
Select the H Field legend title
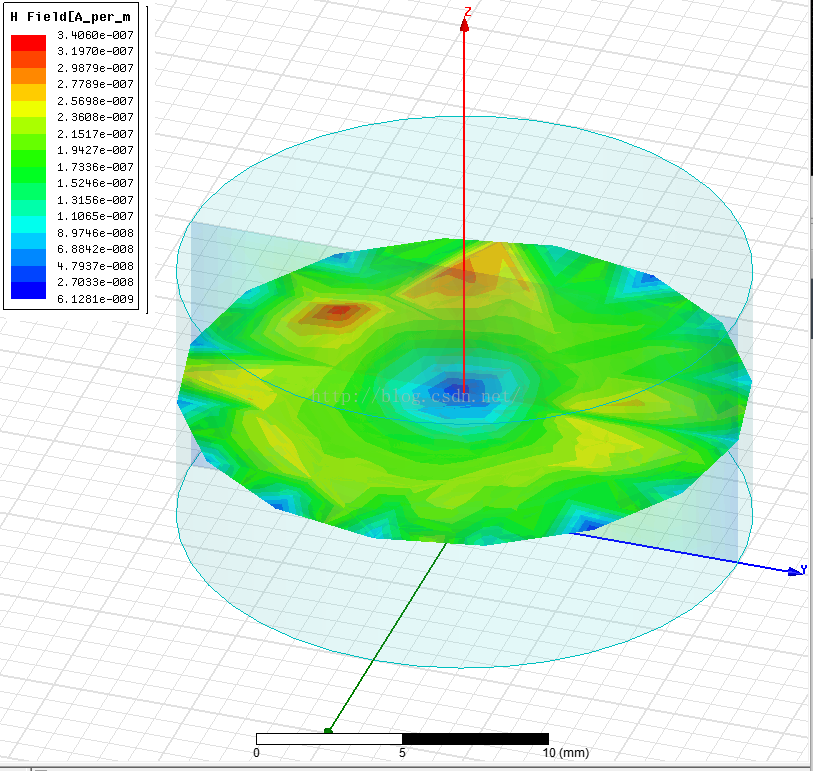(x=71, y=17)
